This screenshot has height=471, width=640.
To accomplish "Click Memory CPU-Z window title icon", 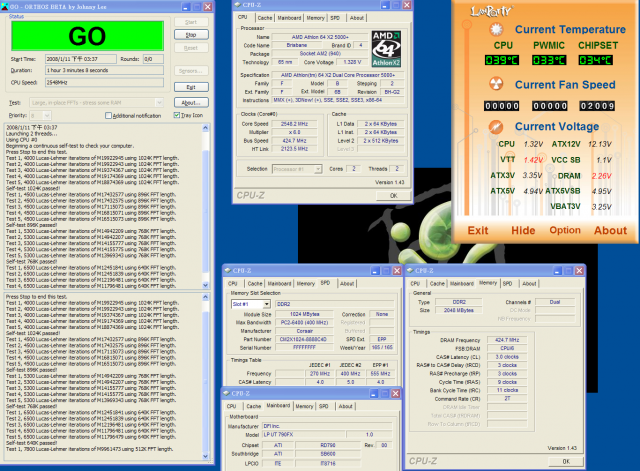I will point(410,271).
